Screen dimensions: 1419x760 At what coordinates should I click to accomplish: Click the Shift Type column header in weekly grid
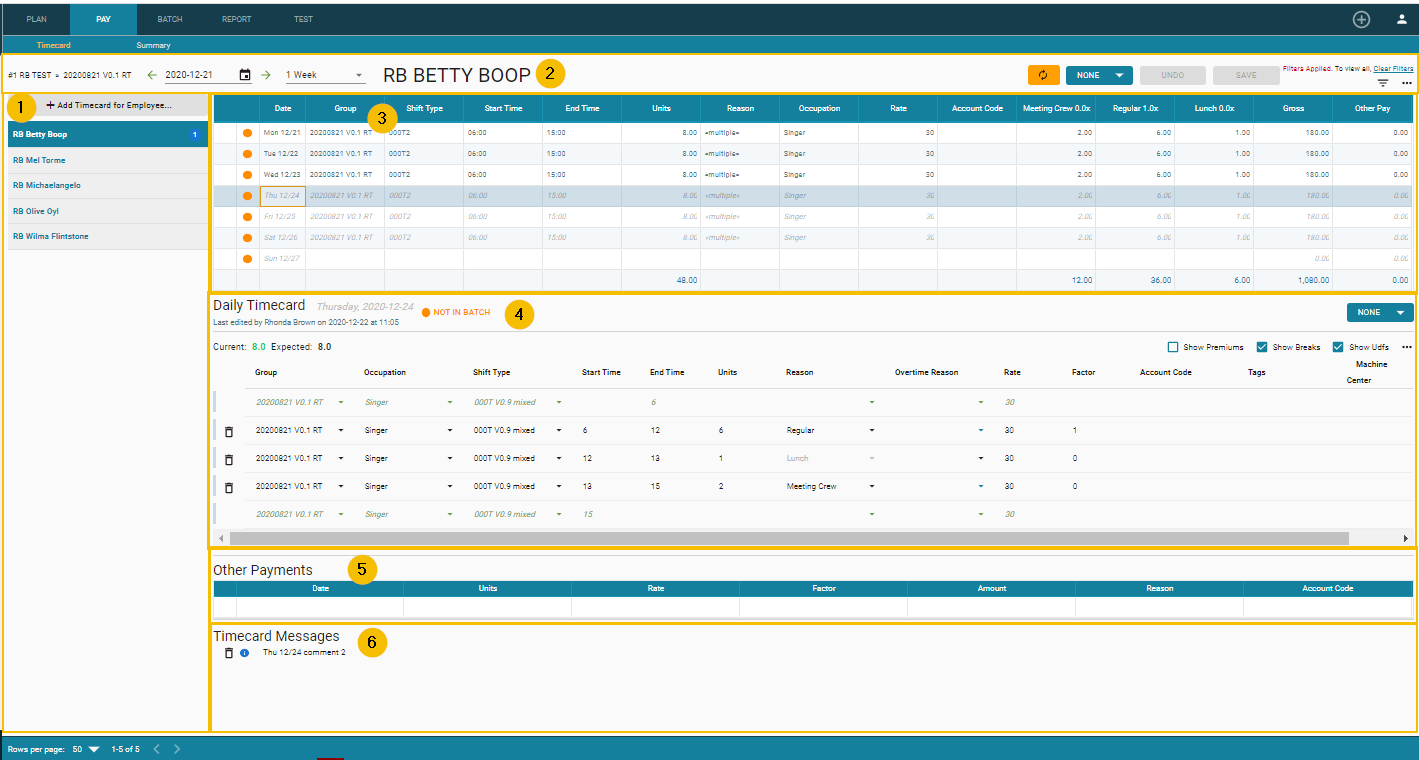[x=424, y=108]
